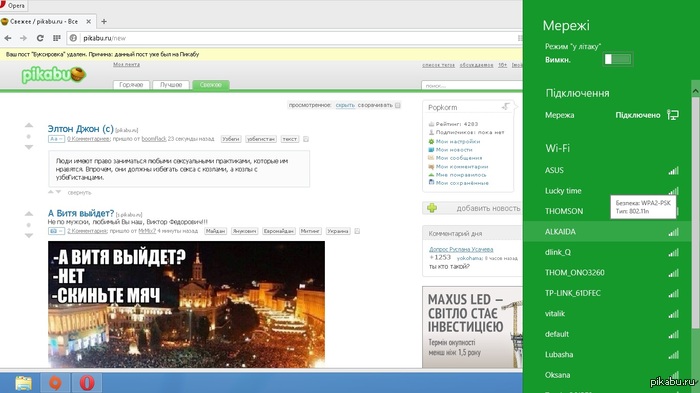
Task: Open author boomflack's profile
Action: point(154,139)
